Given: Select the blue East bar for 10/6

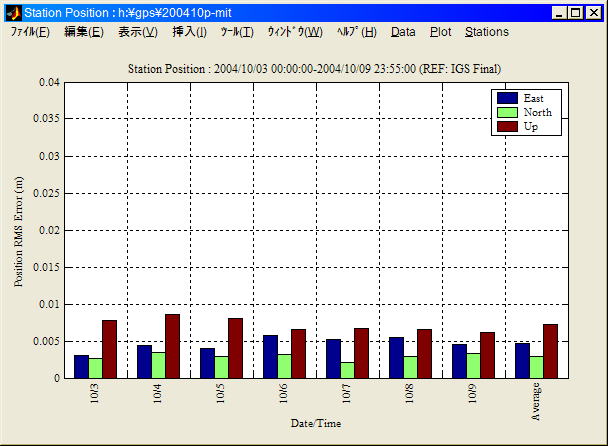Looking at the screenshot, I should (270, 357).
